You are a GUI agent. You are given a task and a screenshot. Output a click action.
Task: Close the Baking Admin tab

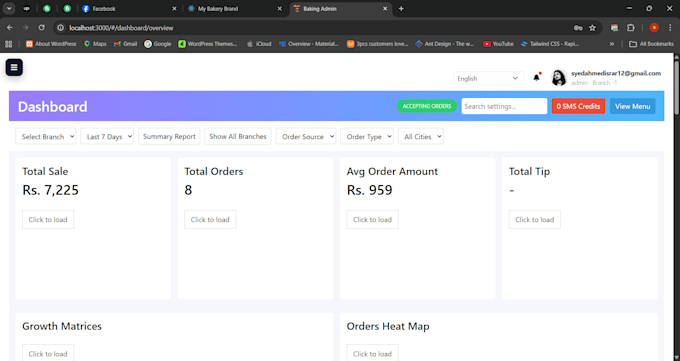385,9
